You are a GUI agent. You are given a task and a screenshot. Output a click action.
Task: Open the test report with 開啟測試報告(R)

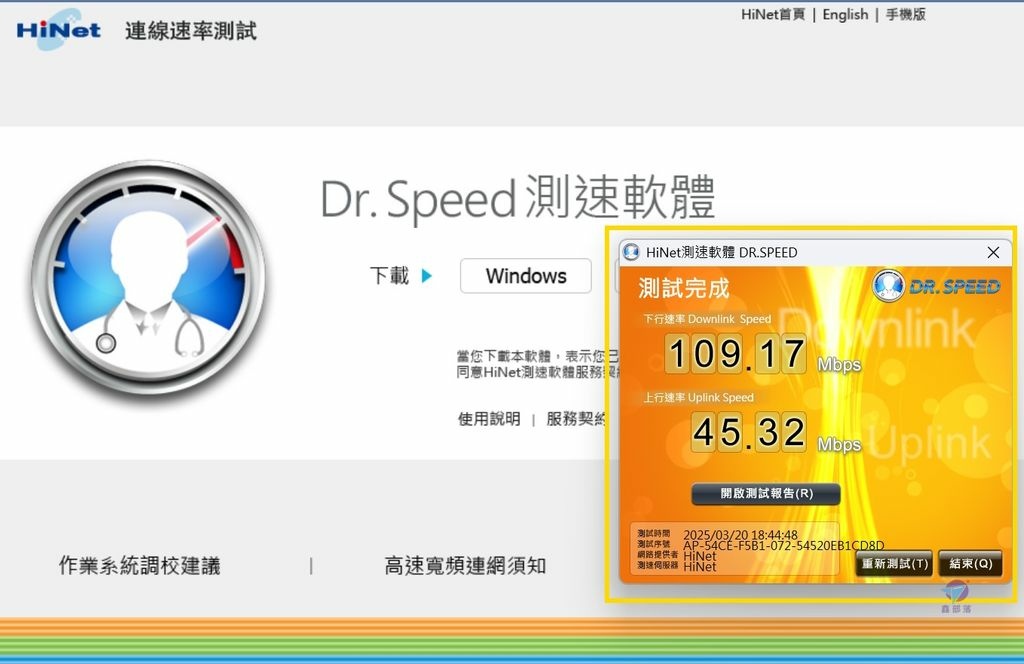[766, 494]
